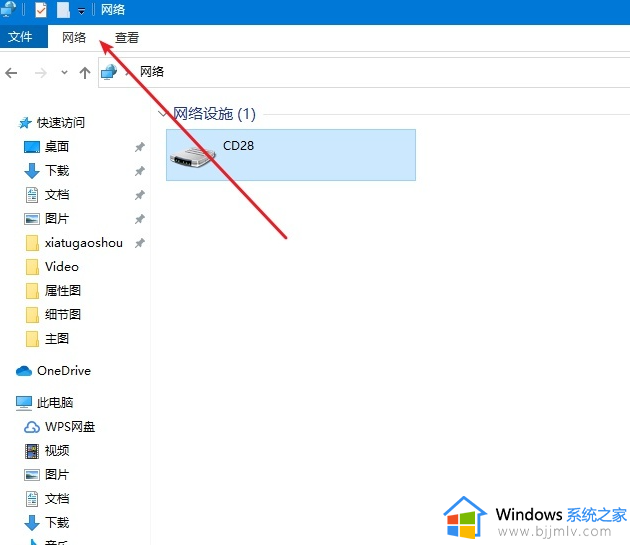Click the 快速访问 star icon

pyautogui.click(x=25, y=123)
